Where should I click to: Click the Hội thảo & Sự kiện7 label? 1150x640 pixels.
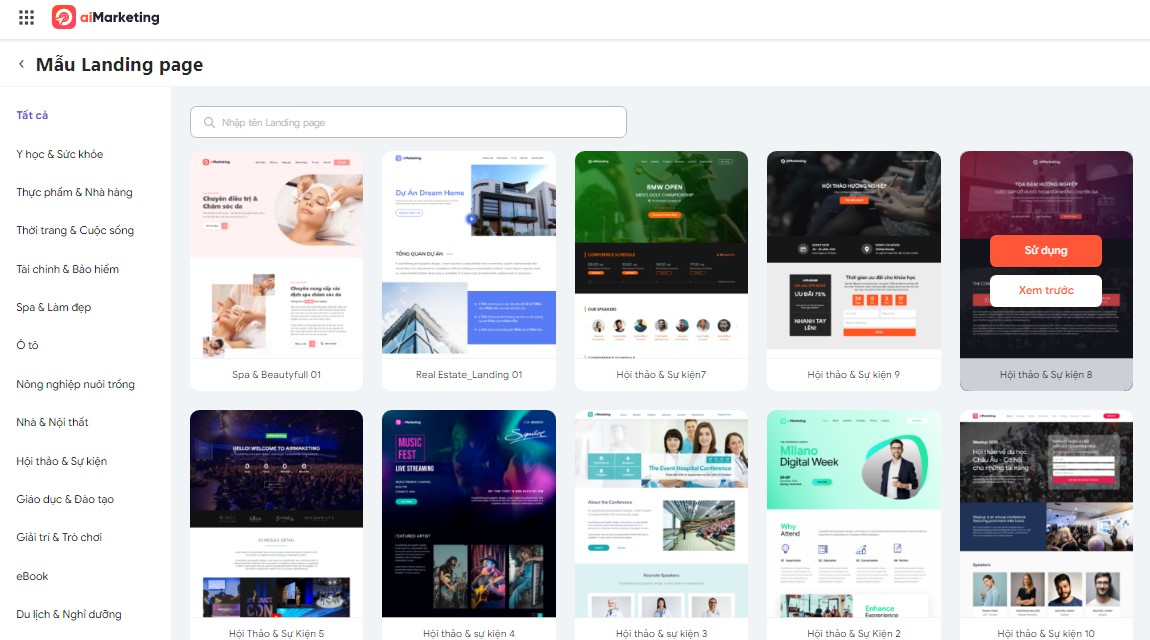click(x=662, y=375)
